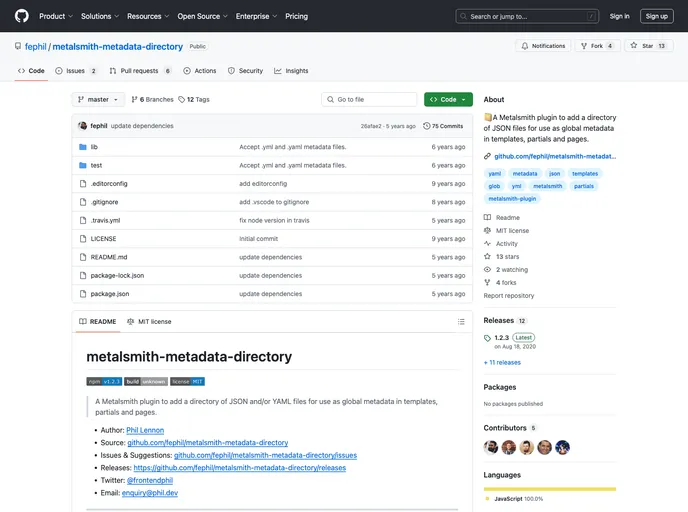This screenshot has height=512, width=688.
Task: Switch to the Code tab
Action: 31,71
